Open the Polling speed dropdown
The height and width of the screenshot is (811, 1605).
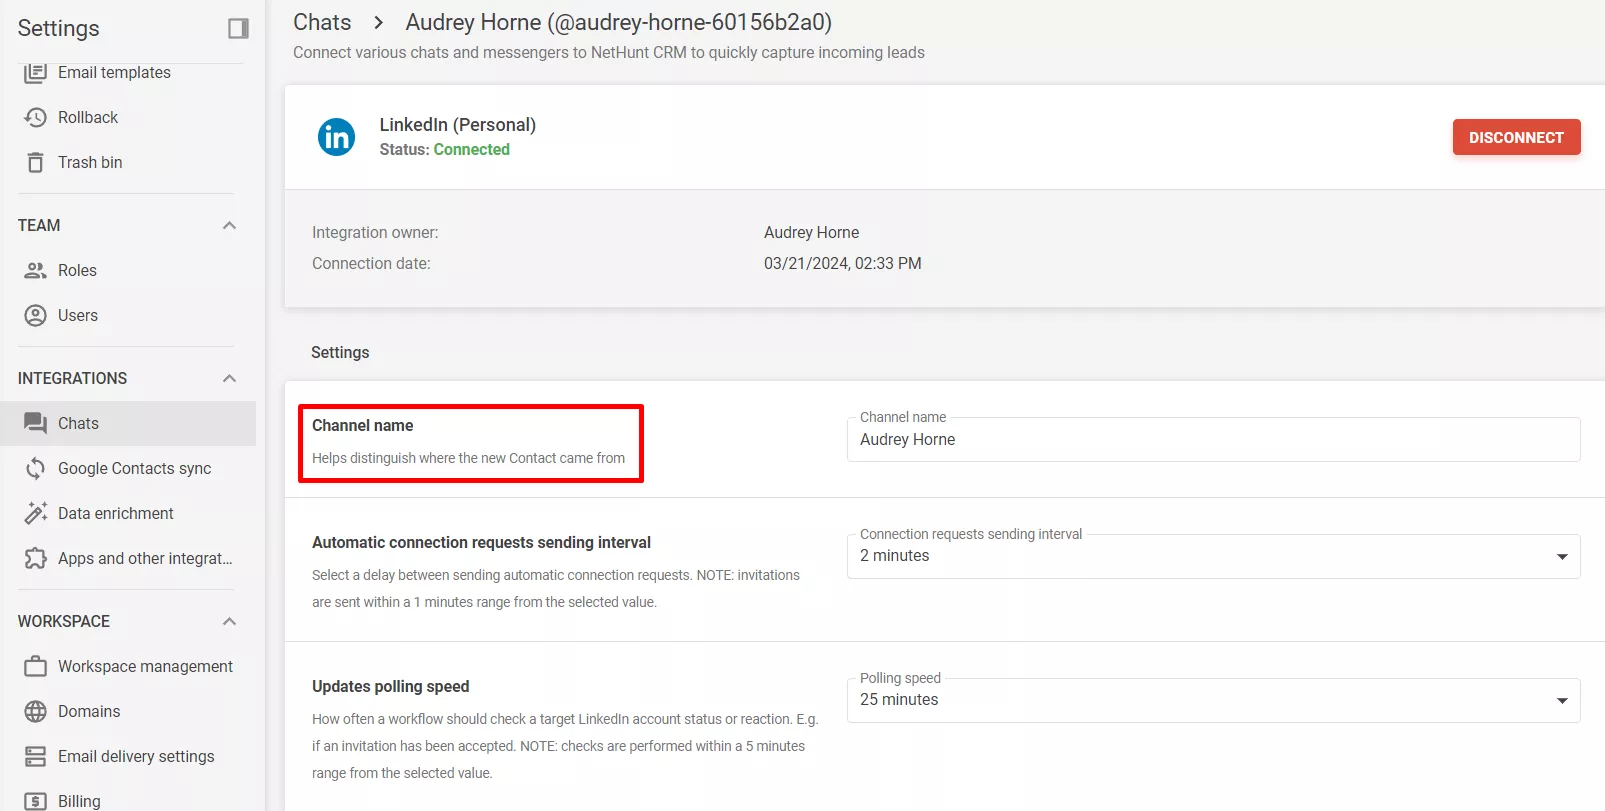[x=1213, y=700]
